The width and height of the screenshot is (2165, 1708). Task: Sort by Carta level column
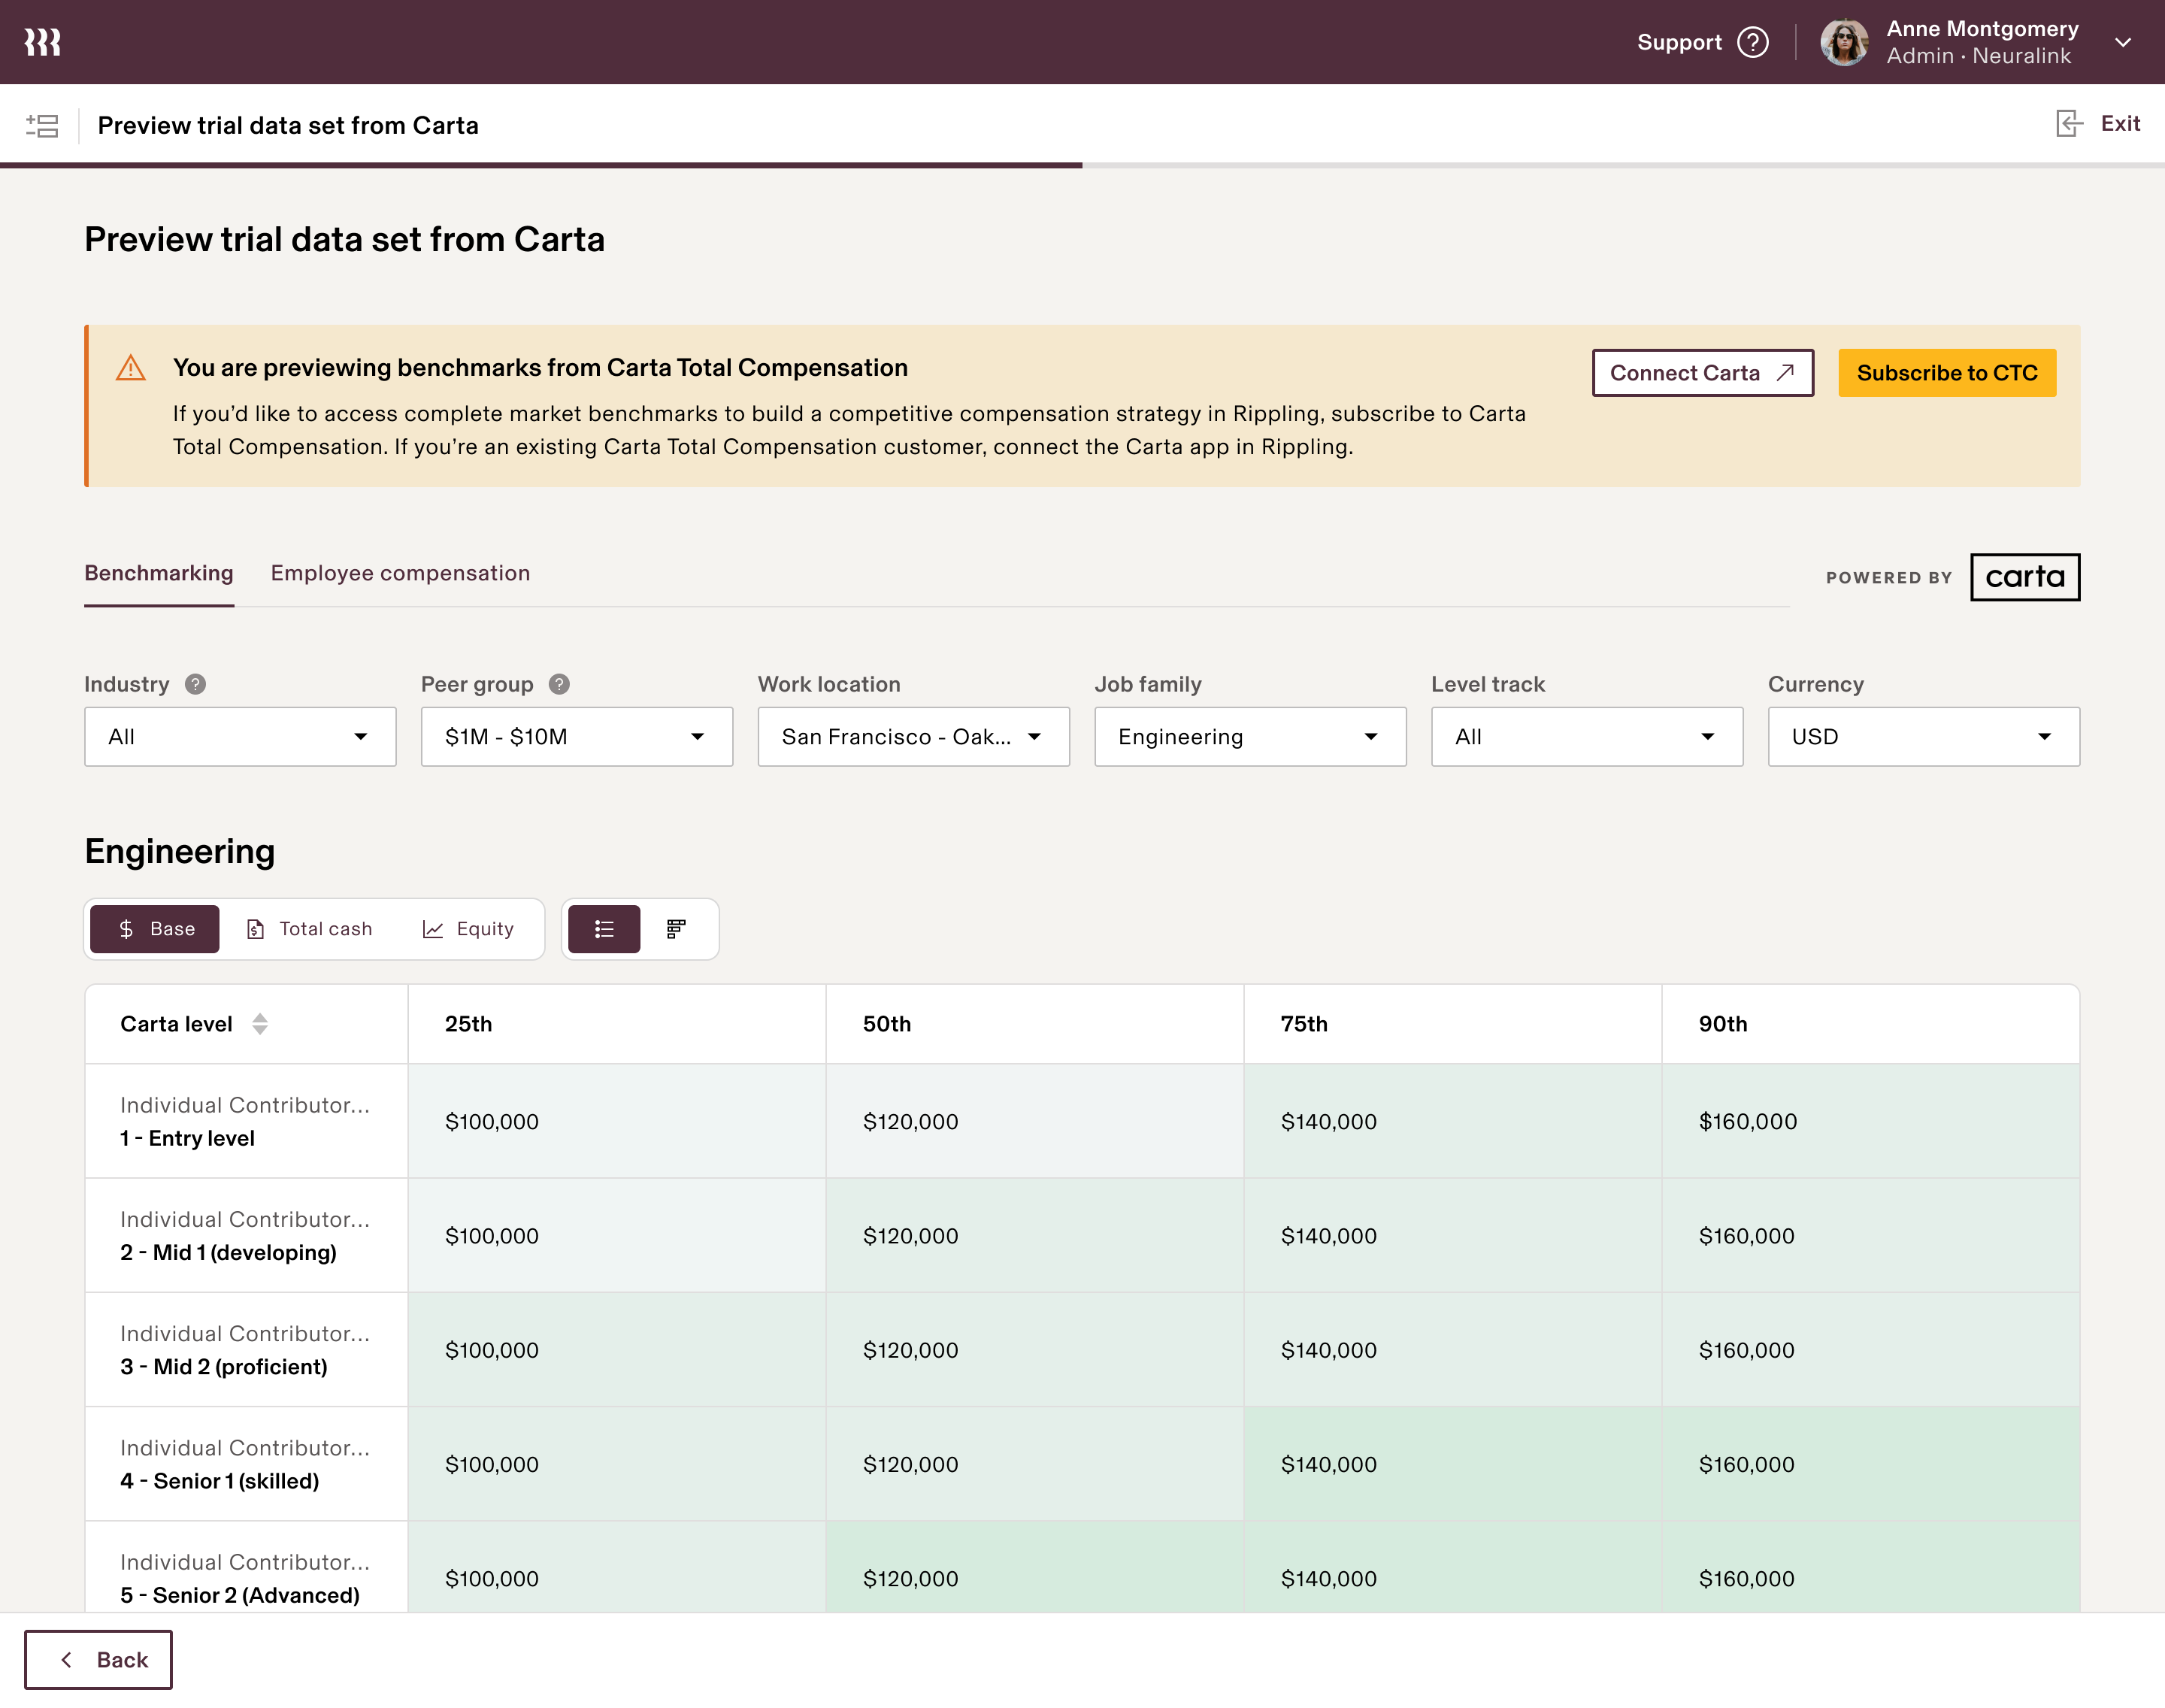click(x=260, y=1024)
